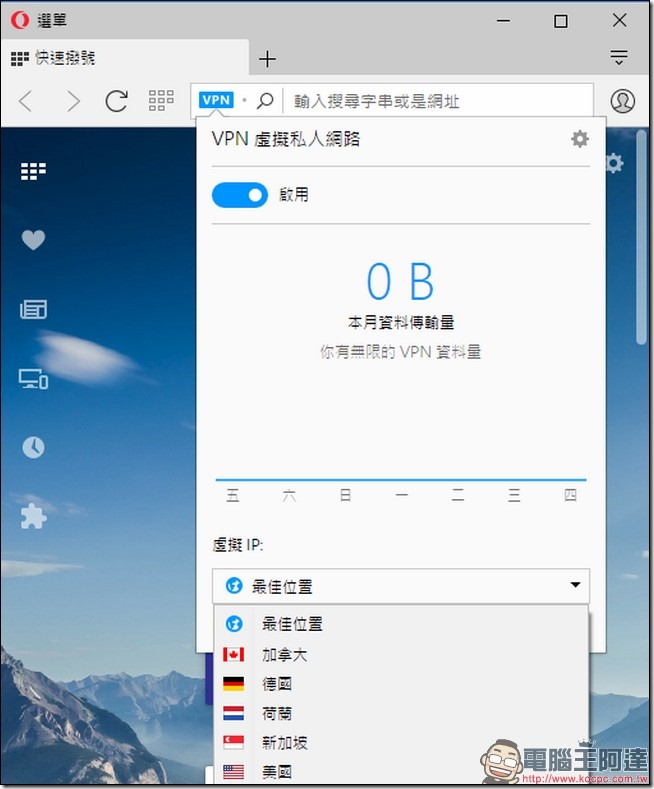Open sidebar news icon
The width and height of the screenshot is (654, 789).
(33, 309)
